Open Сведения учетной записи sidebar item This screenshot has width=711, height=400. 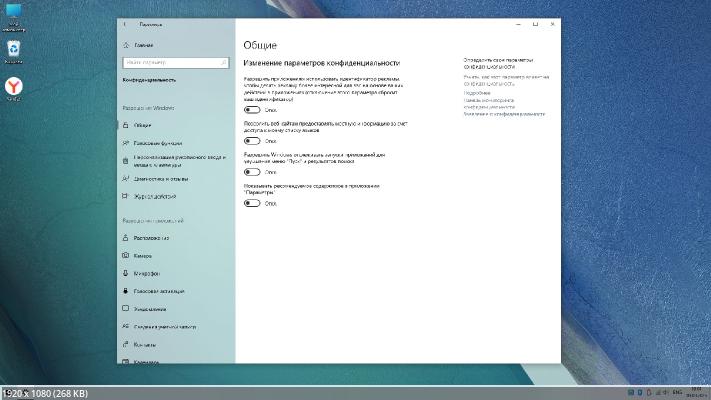164,326
